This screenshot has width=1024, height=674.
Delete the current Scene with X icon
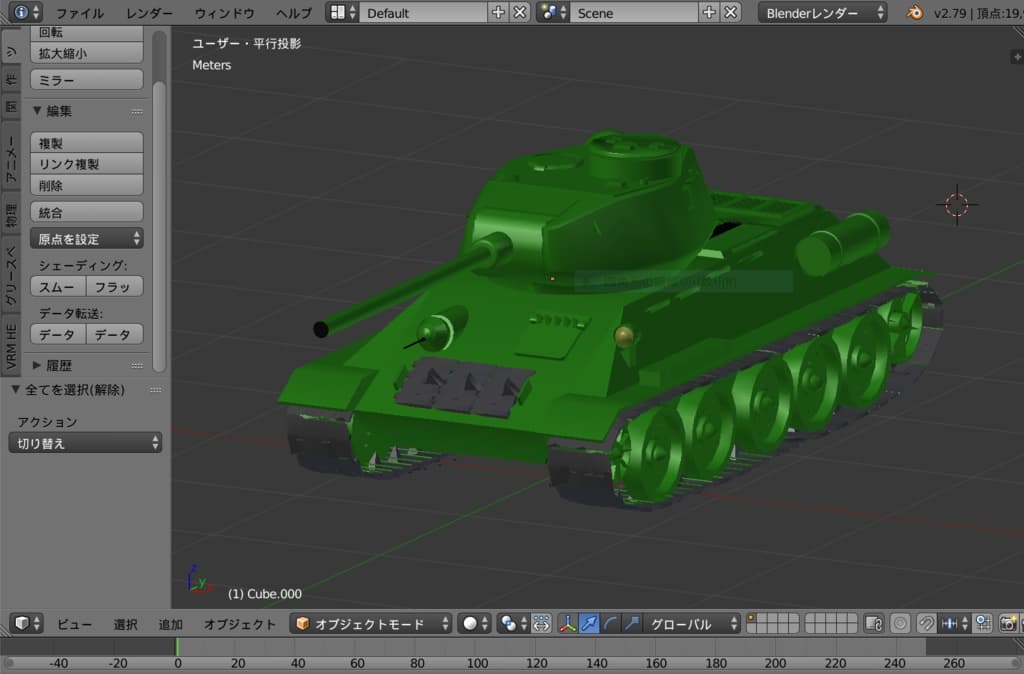tap(731, 12)
